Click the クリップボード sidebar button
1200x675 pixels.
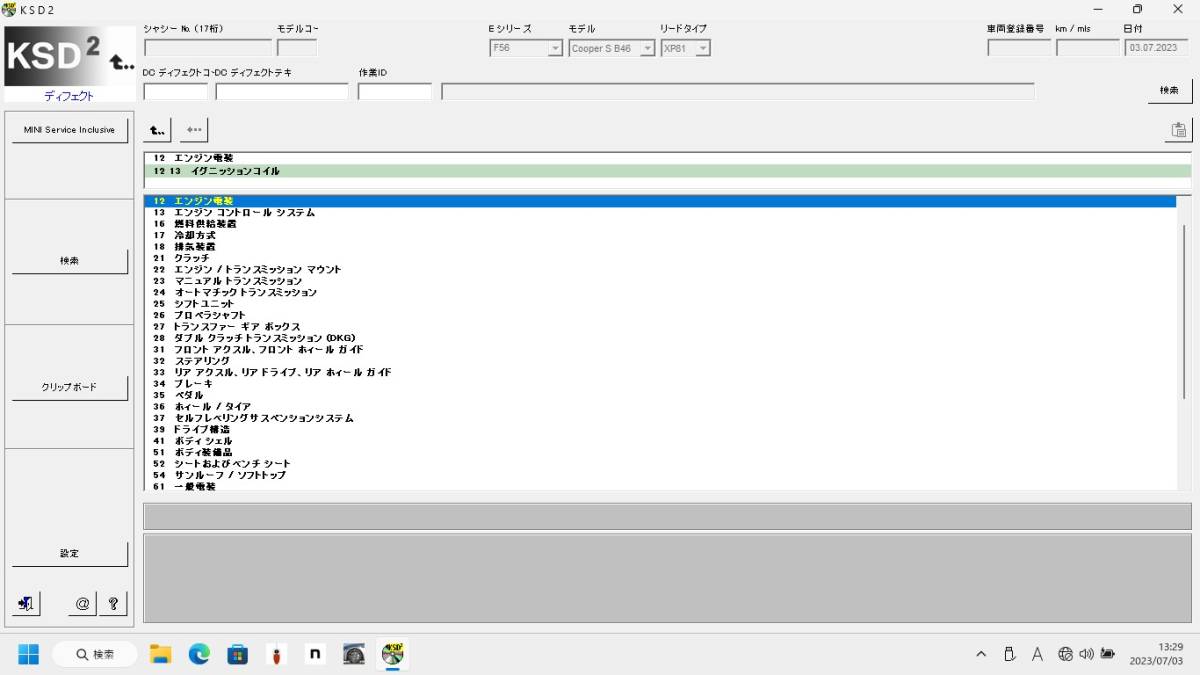tap(70, 388)
